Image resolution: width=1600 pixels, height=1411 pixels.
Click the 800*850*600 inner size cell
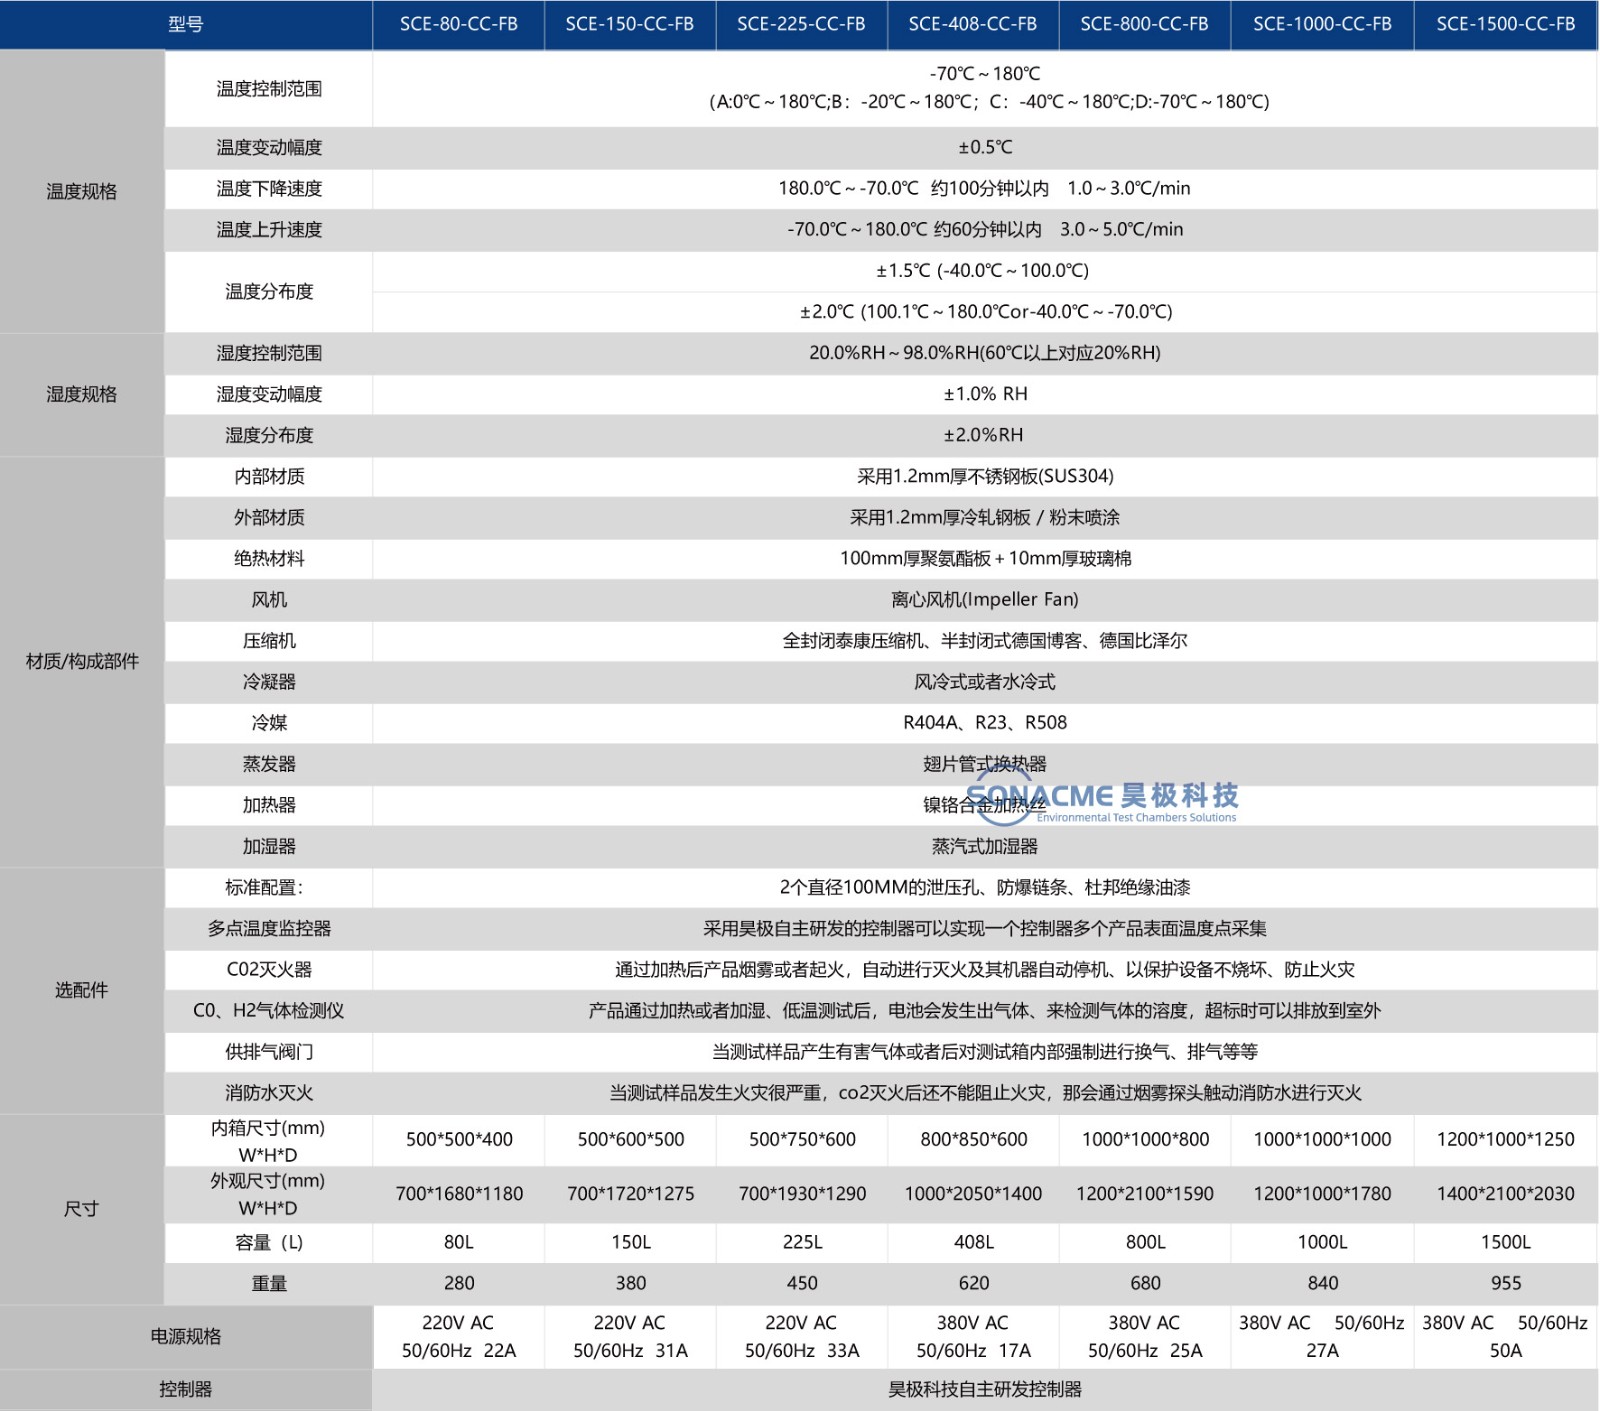tap(973, 1139)
